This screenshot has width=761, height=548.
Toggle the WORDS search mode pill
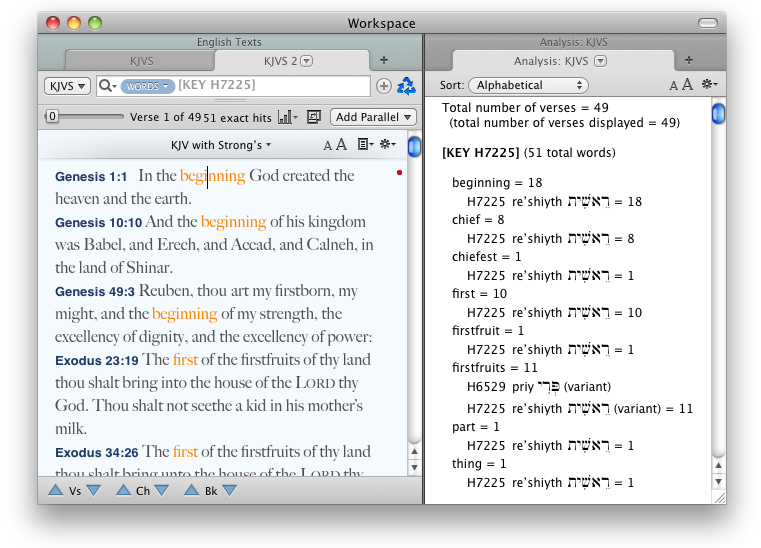pyautogui.click(x=147, y=87)
